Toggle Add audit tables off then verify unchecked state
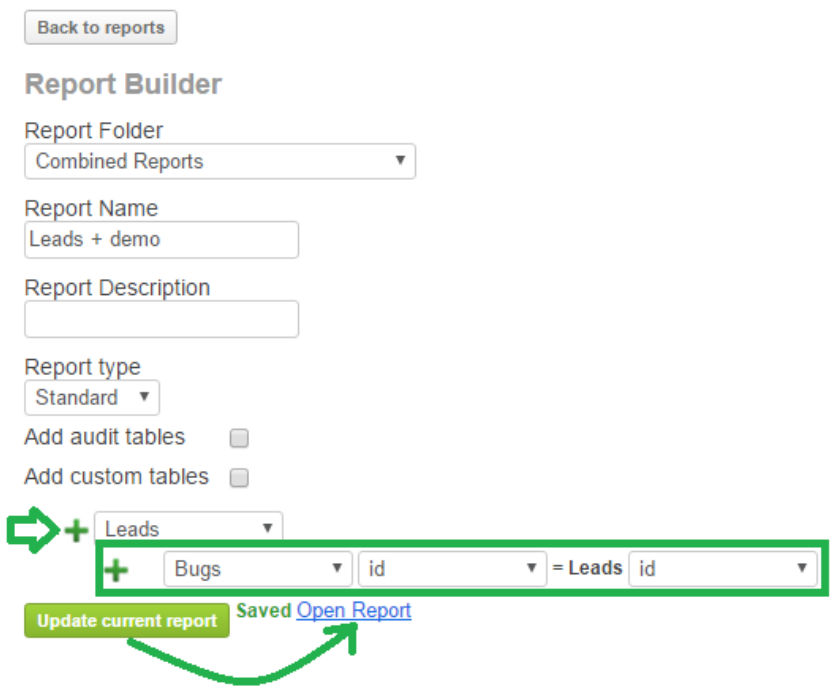This screenshot has height=698, width=836. pyautogui.click(x=238, y=437)
